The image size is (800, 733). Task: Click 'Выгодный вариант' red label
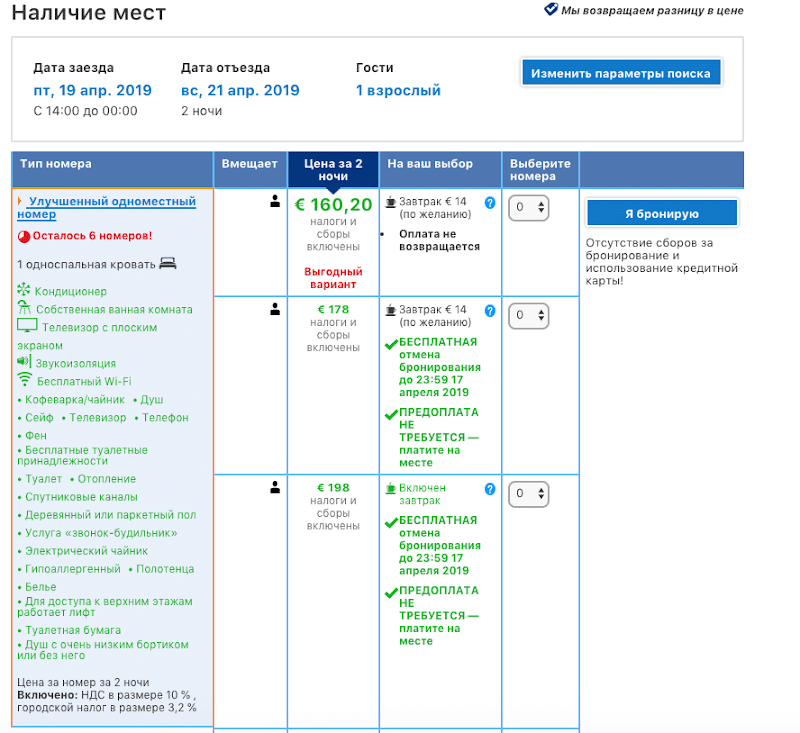point(333,278)
